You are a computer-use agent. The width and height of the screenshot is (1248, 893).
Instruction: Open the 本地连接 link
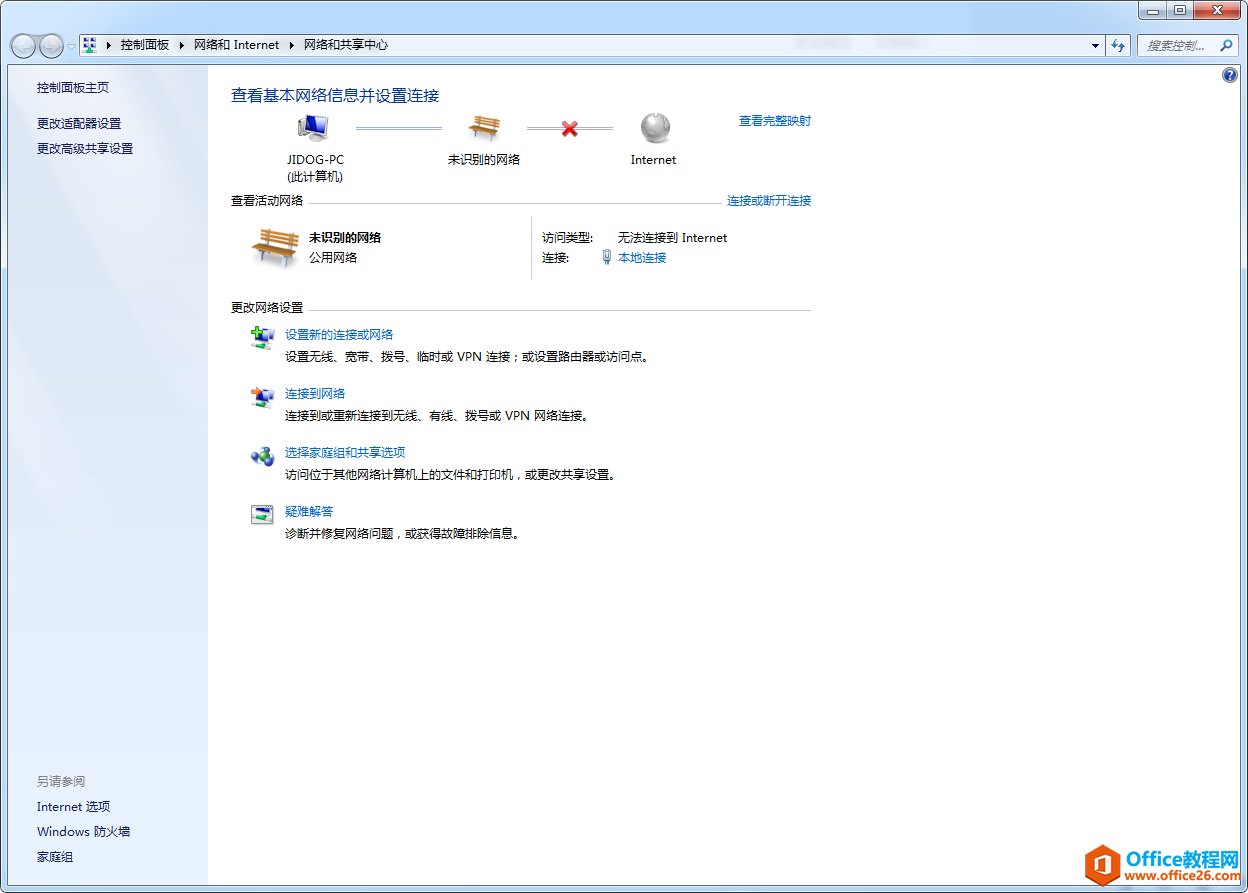pyautogui.click(x=642, y=257)
